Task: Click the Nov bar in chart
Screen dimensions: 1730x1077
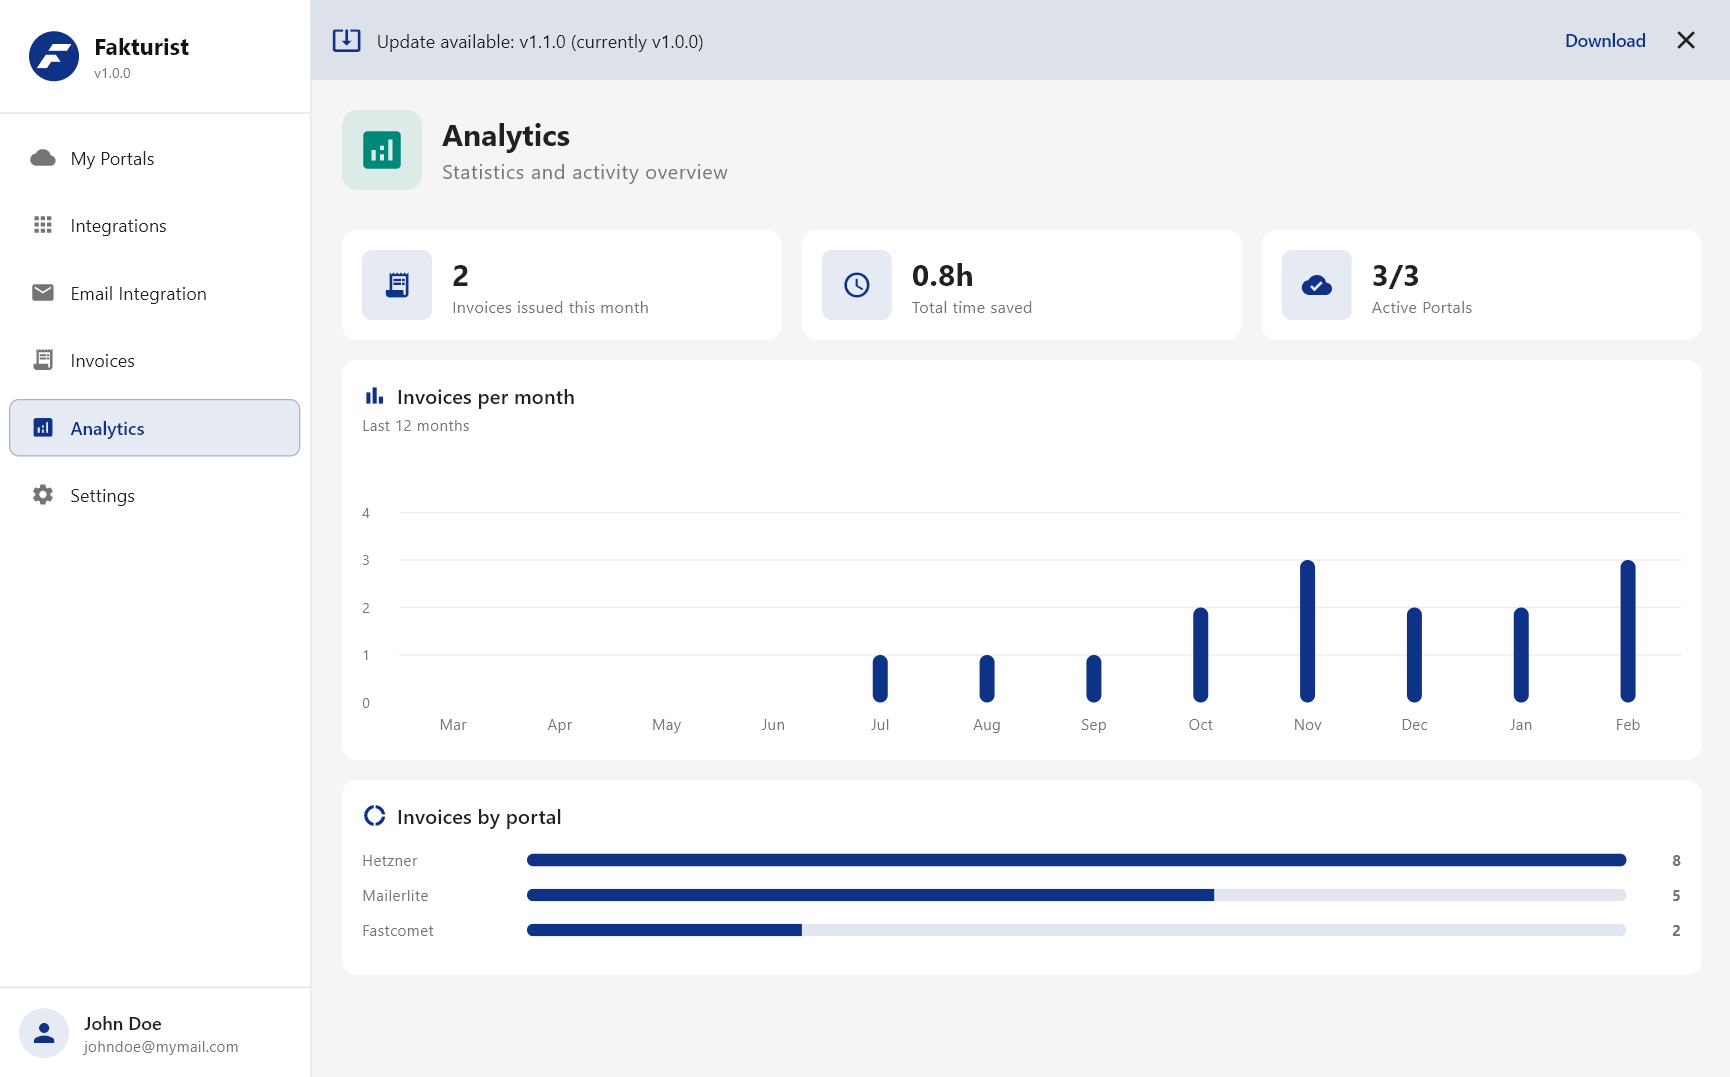Action: (1307, 631)
